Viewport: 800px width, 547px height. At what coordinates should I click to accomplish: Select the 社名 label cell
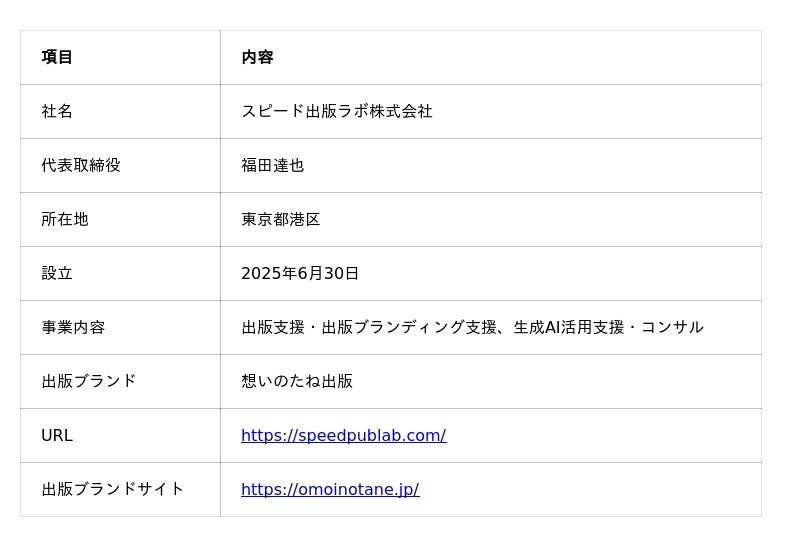pos(57,111)
